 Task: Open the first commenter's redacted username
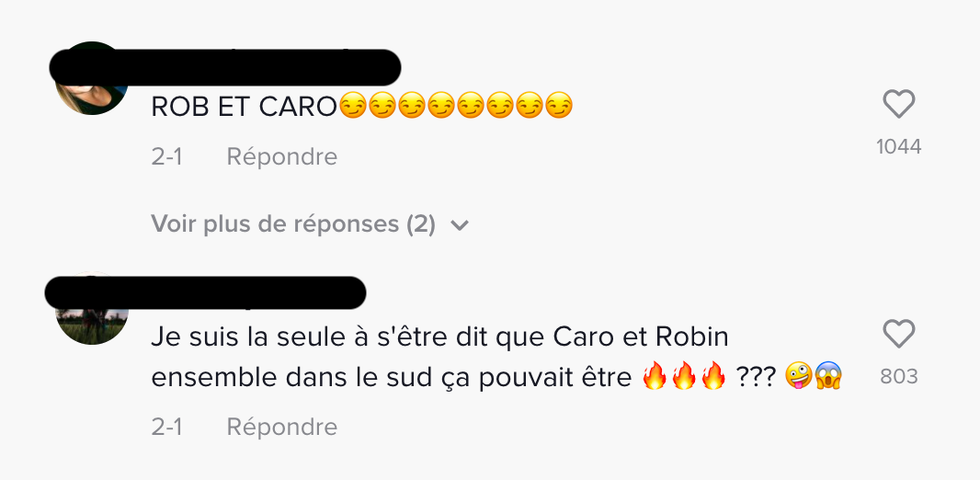[225, 67]
